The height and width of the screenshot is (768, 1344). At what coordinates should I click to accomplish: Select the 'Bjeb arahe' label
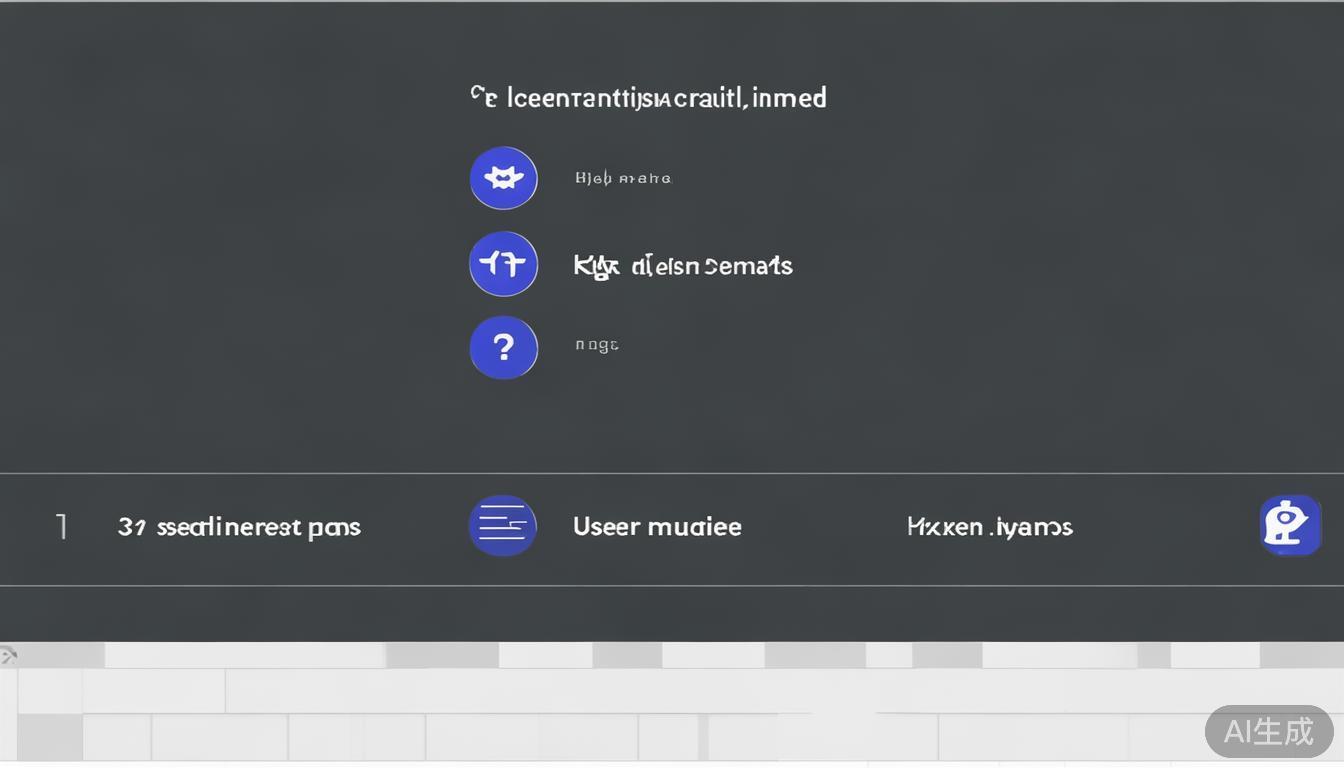point(622,179)
